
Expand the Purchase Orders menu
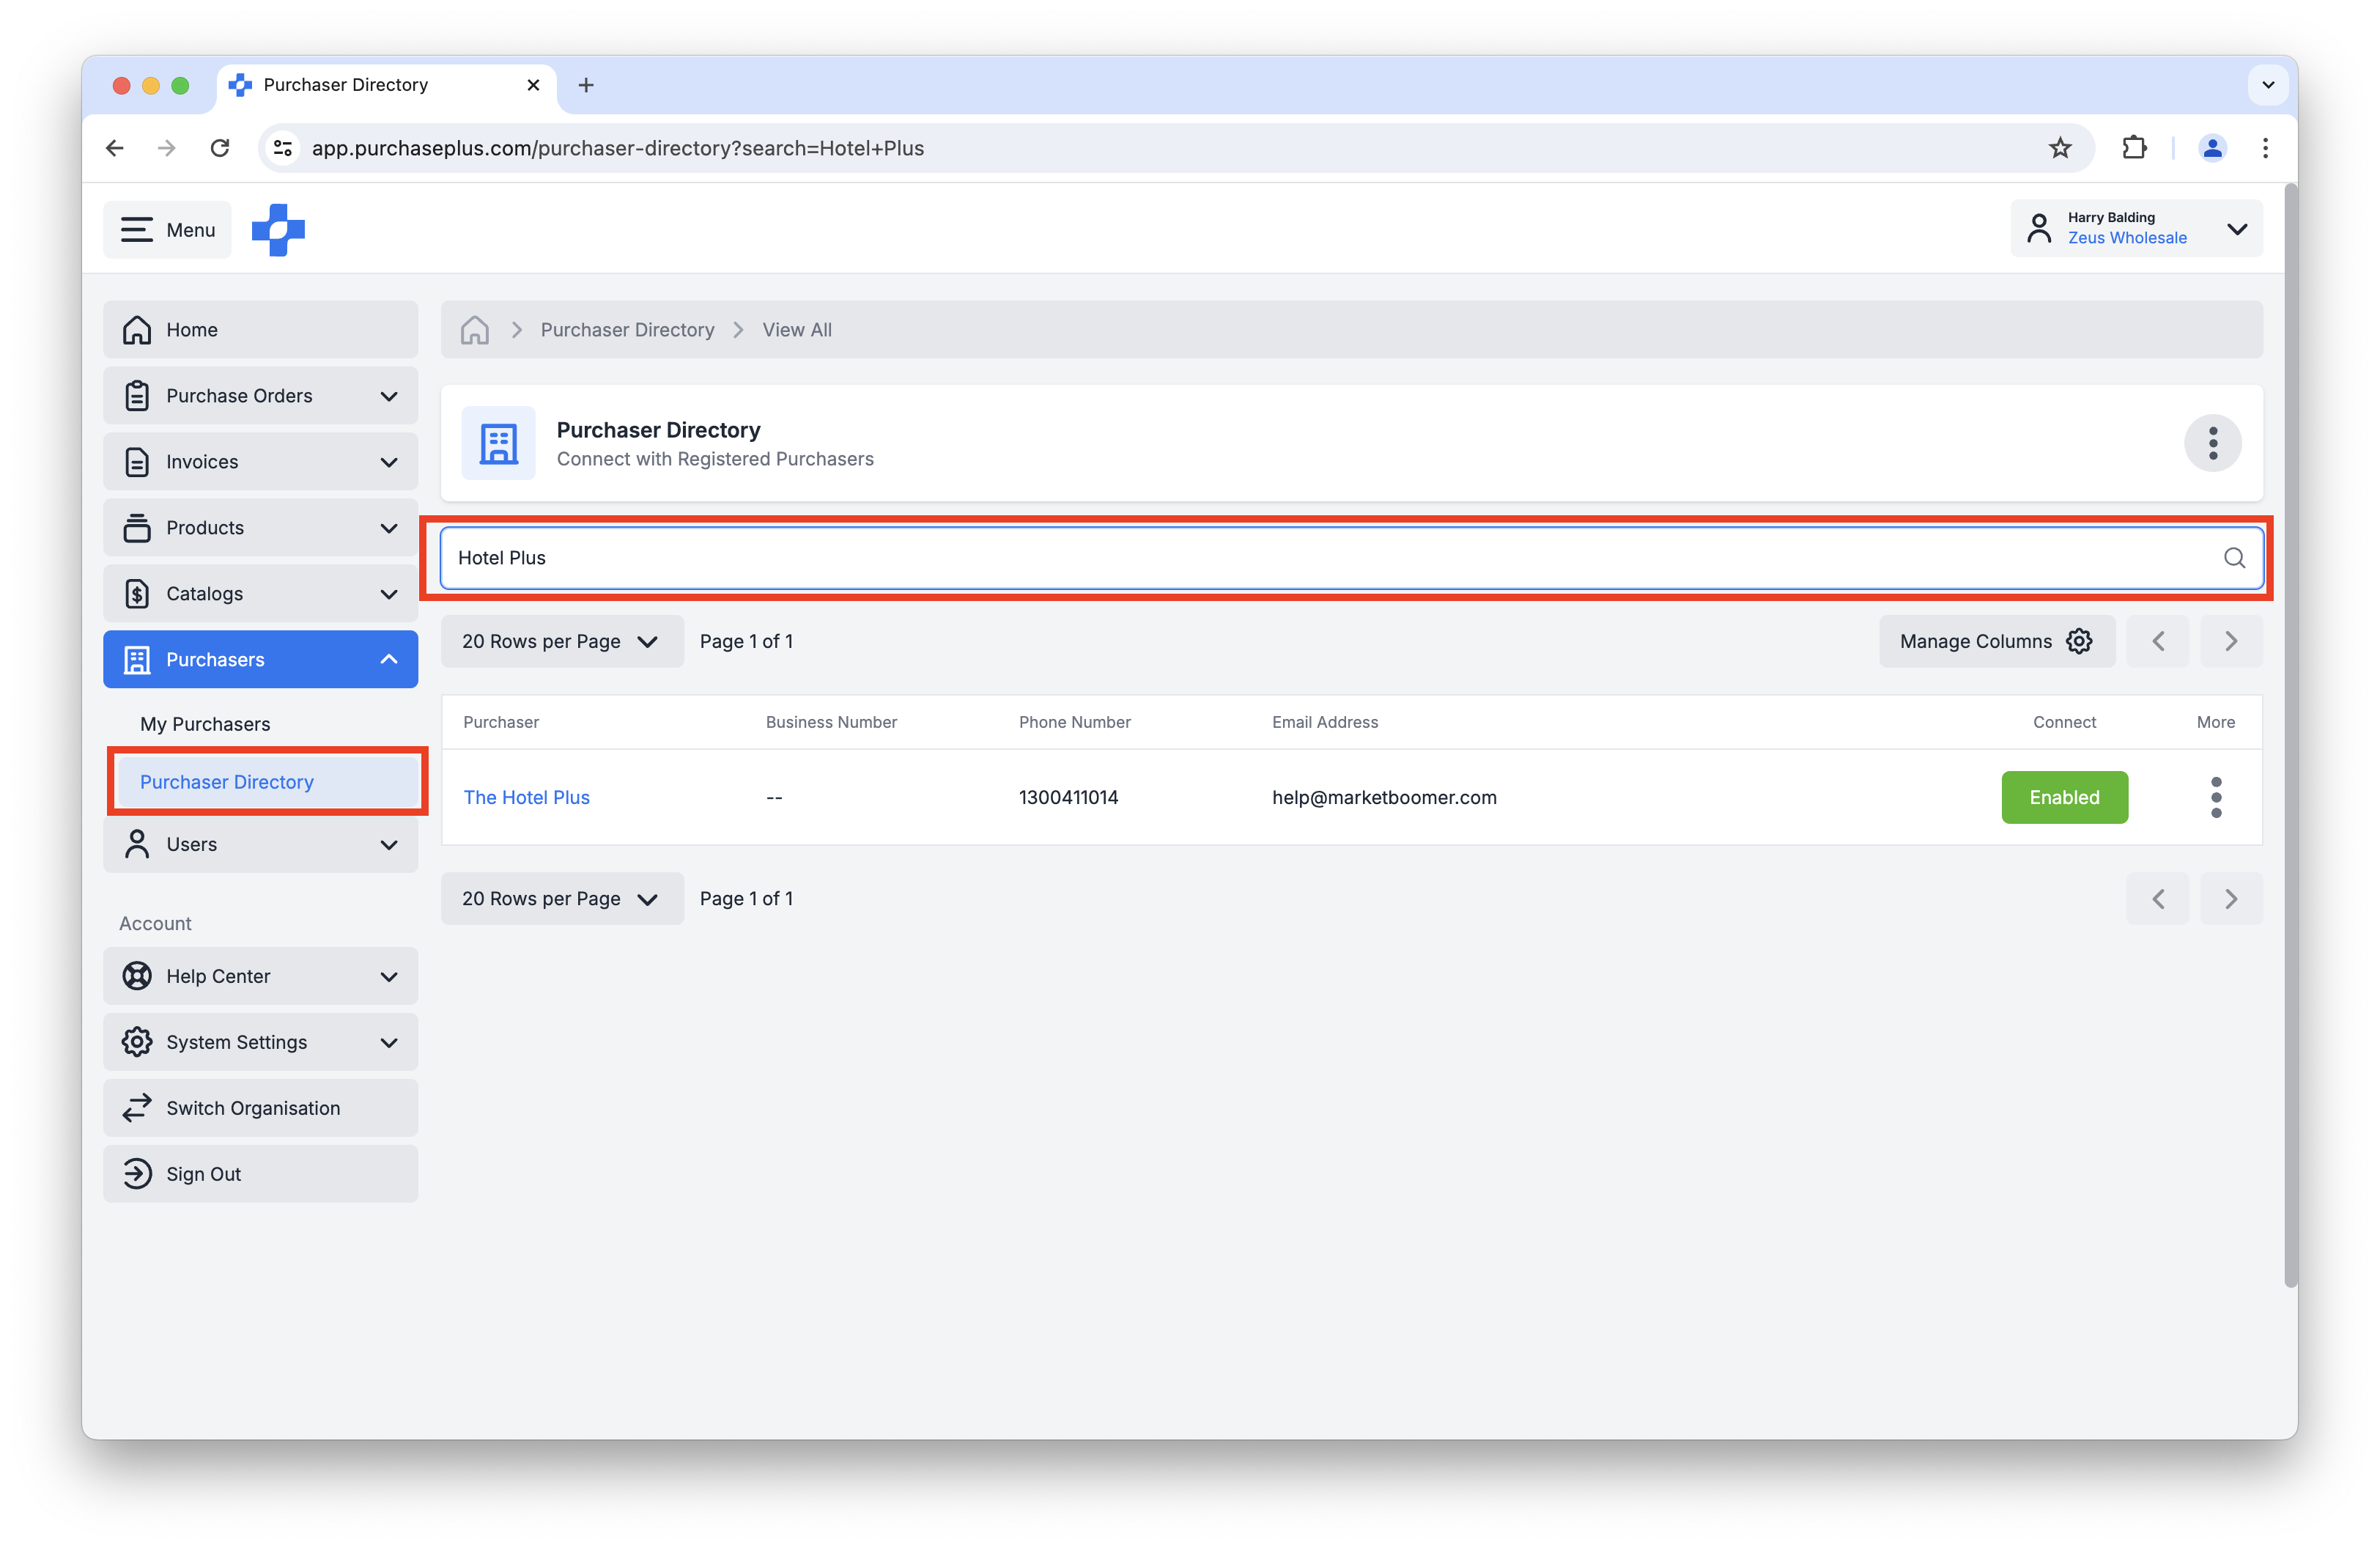point(260,396)
